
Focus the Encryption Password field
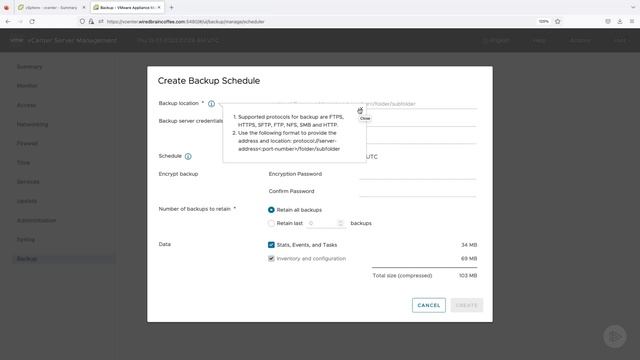pos(418,174)
